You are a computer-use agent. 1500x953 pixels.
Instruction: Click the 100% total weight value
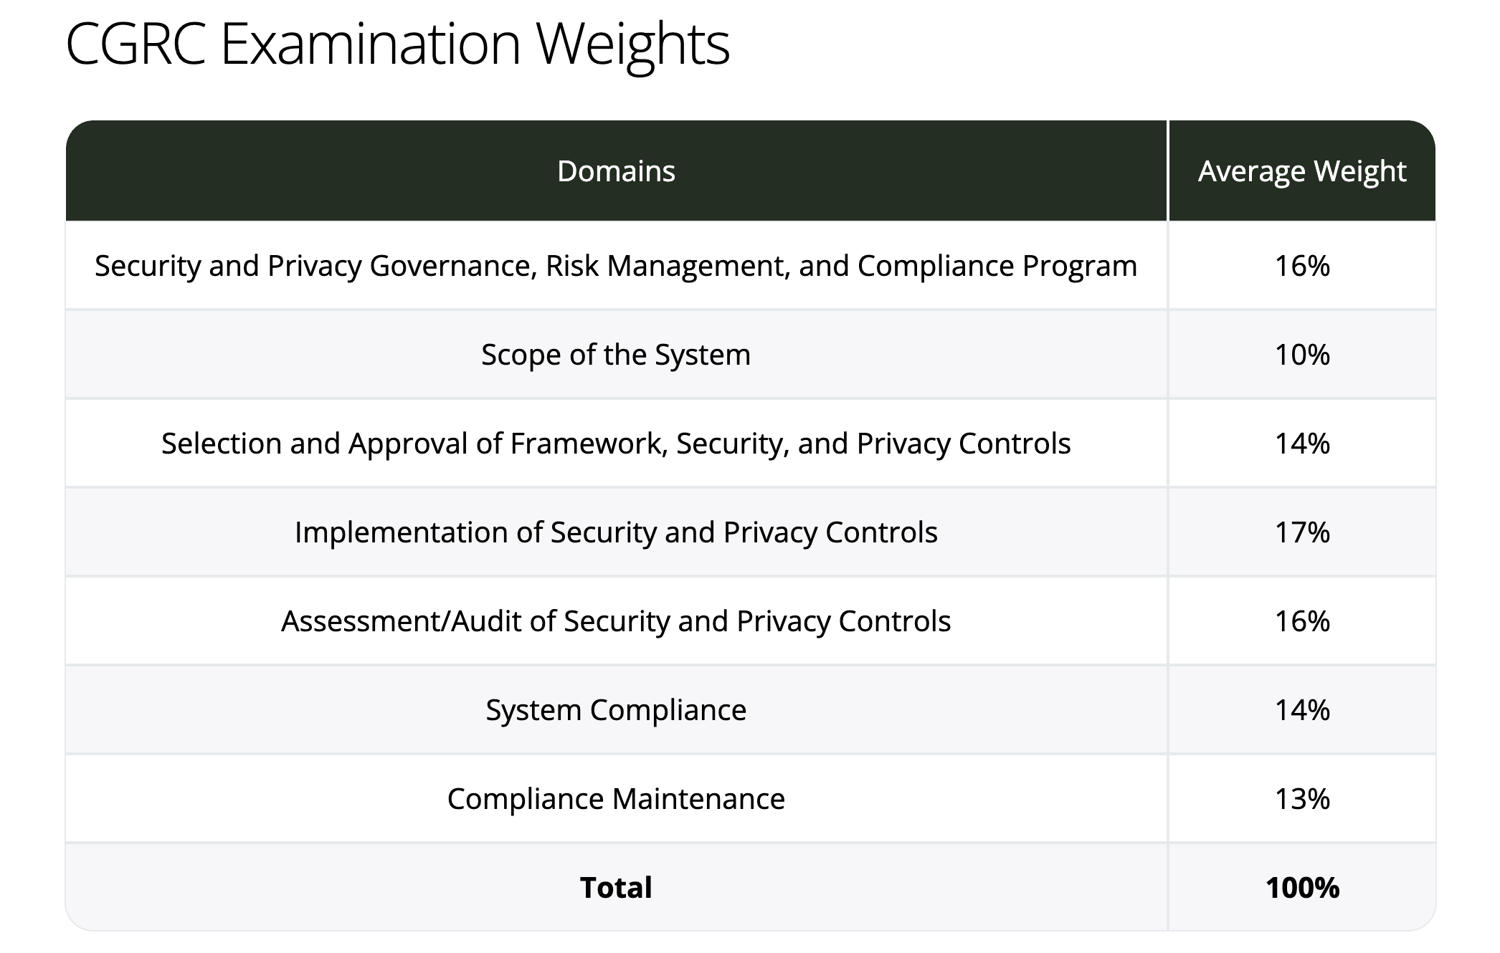coord(1301,888)
